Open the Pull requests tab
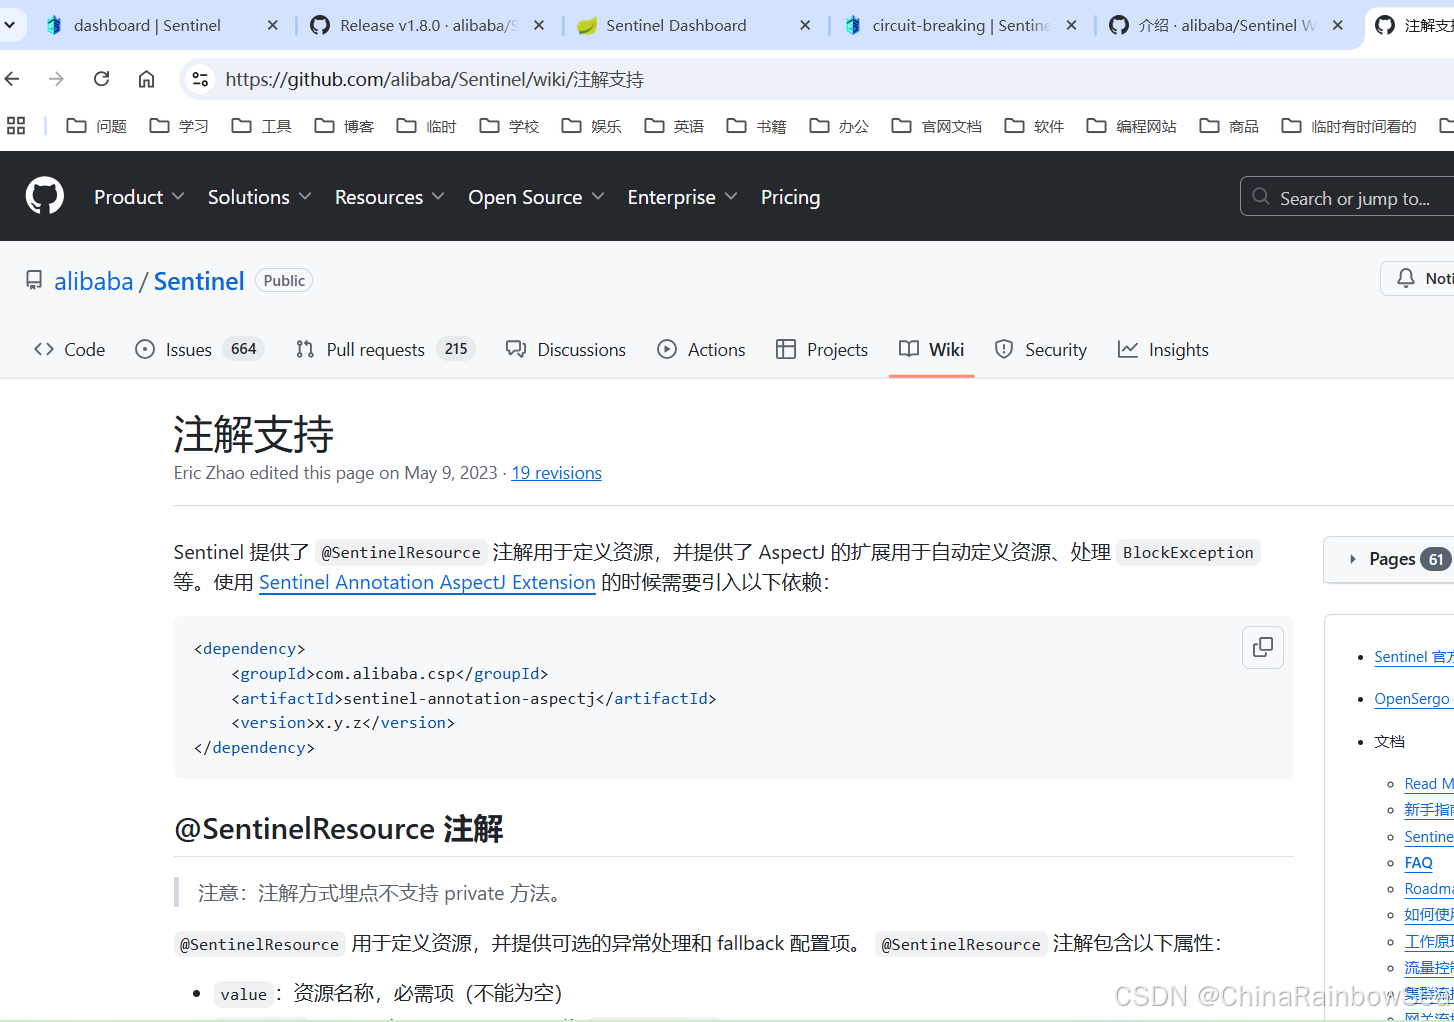Image resolution: width=1454 pixels, height=1022 pixels. pos(375,349)
